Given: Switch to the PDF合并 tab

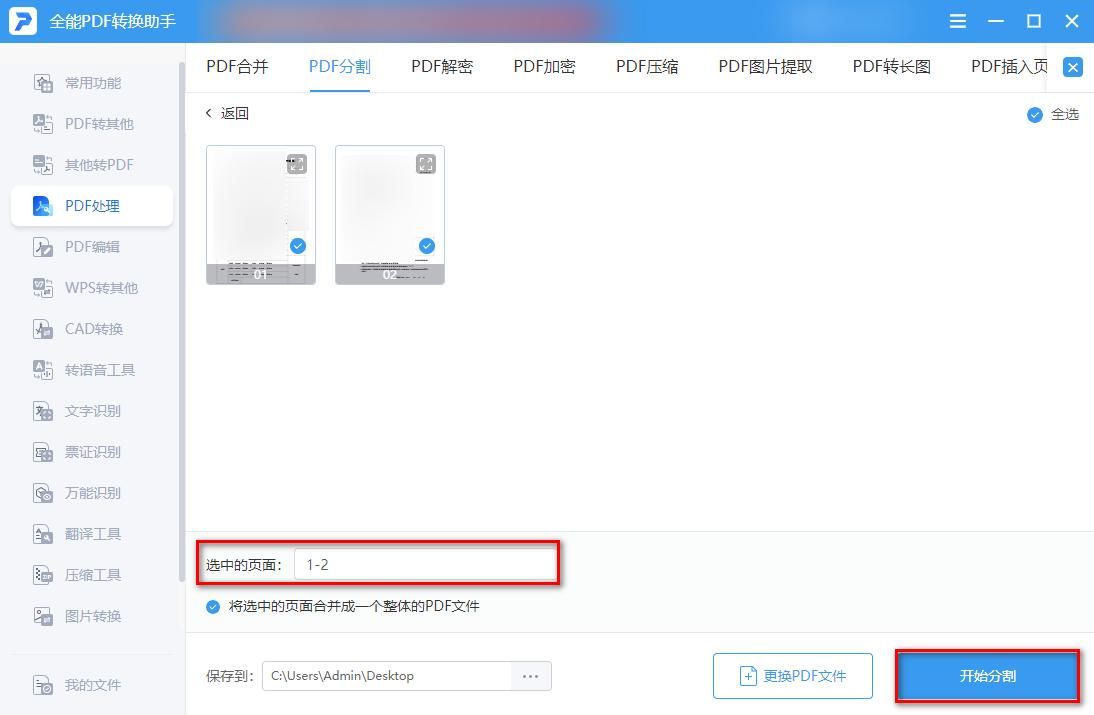Looking at the screenshot, I should (237, 67).
